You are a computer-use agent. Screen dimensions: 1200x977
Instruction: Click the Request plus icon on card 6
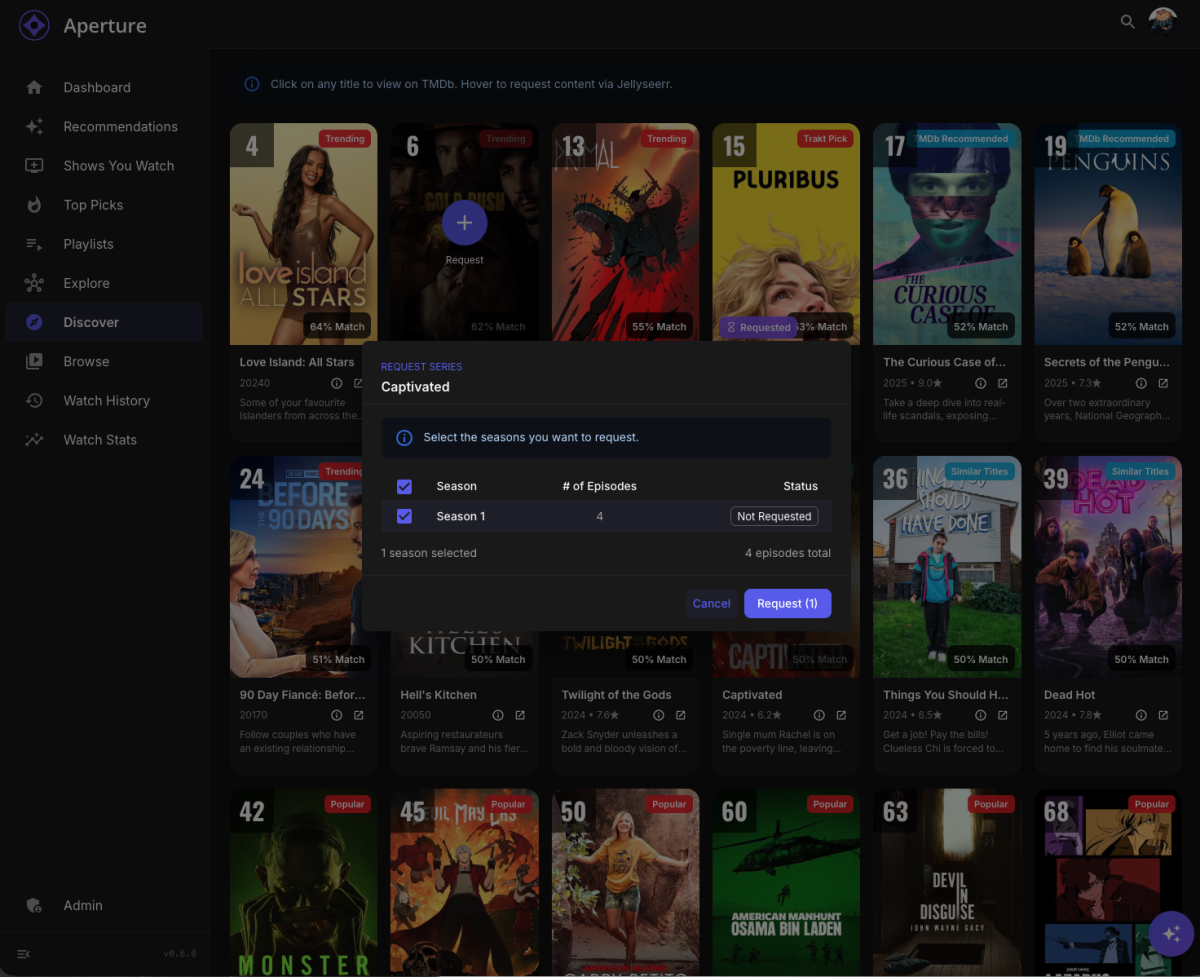(x=464, y=223)
